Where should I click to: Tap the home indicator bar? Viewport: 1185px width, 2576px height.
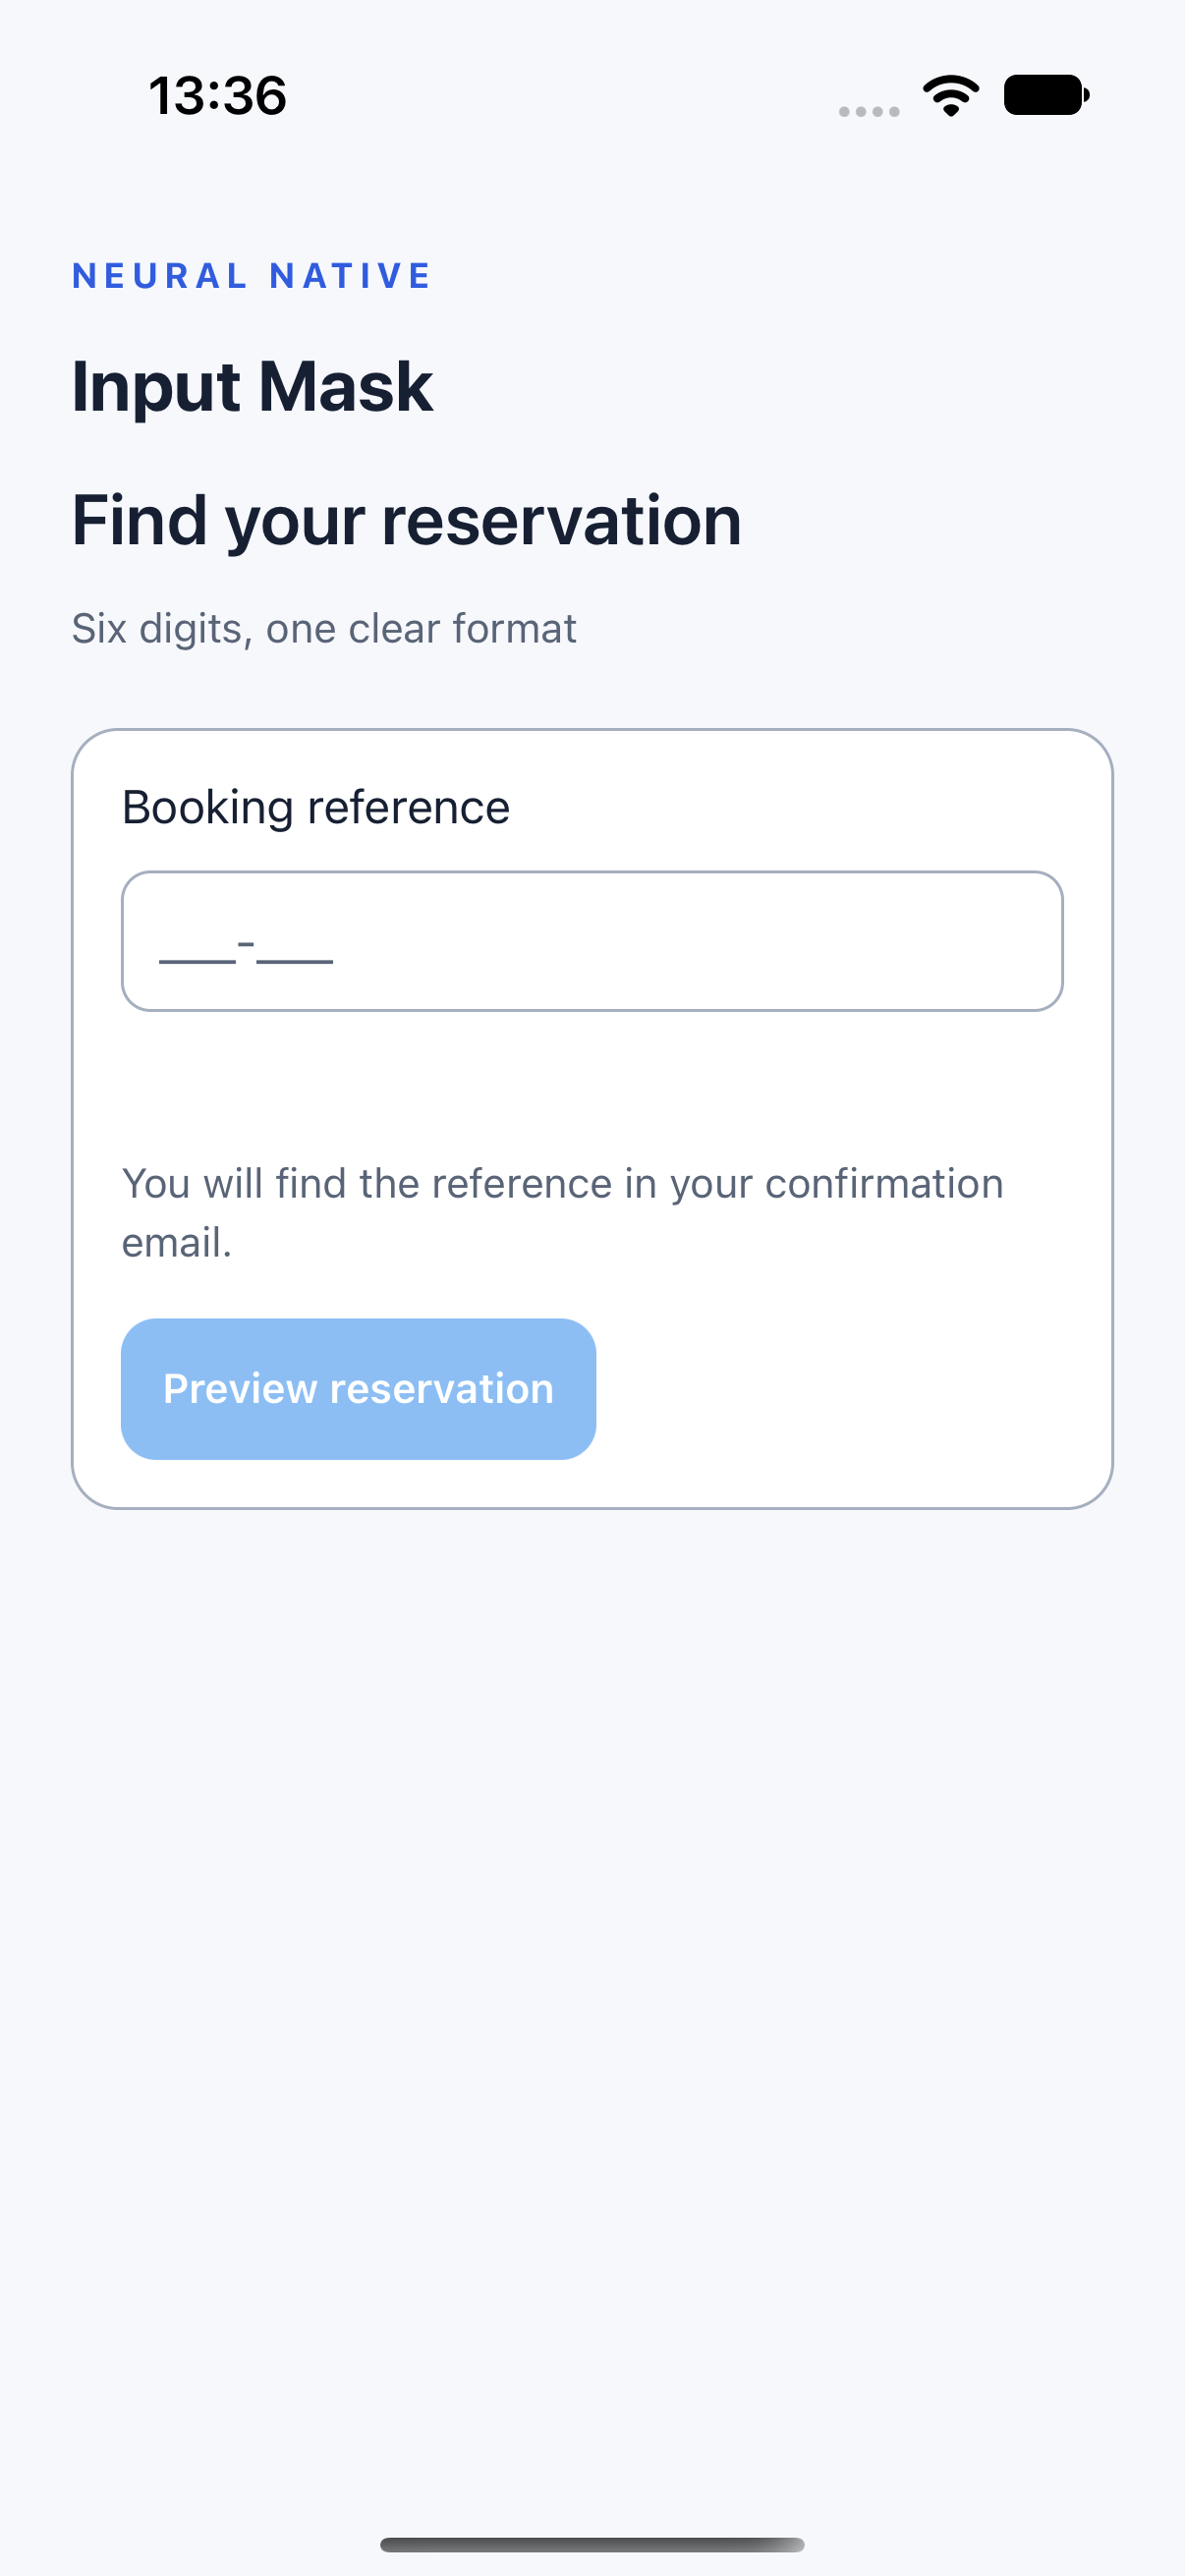tap(592, 2544)
